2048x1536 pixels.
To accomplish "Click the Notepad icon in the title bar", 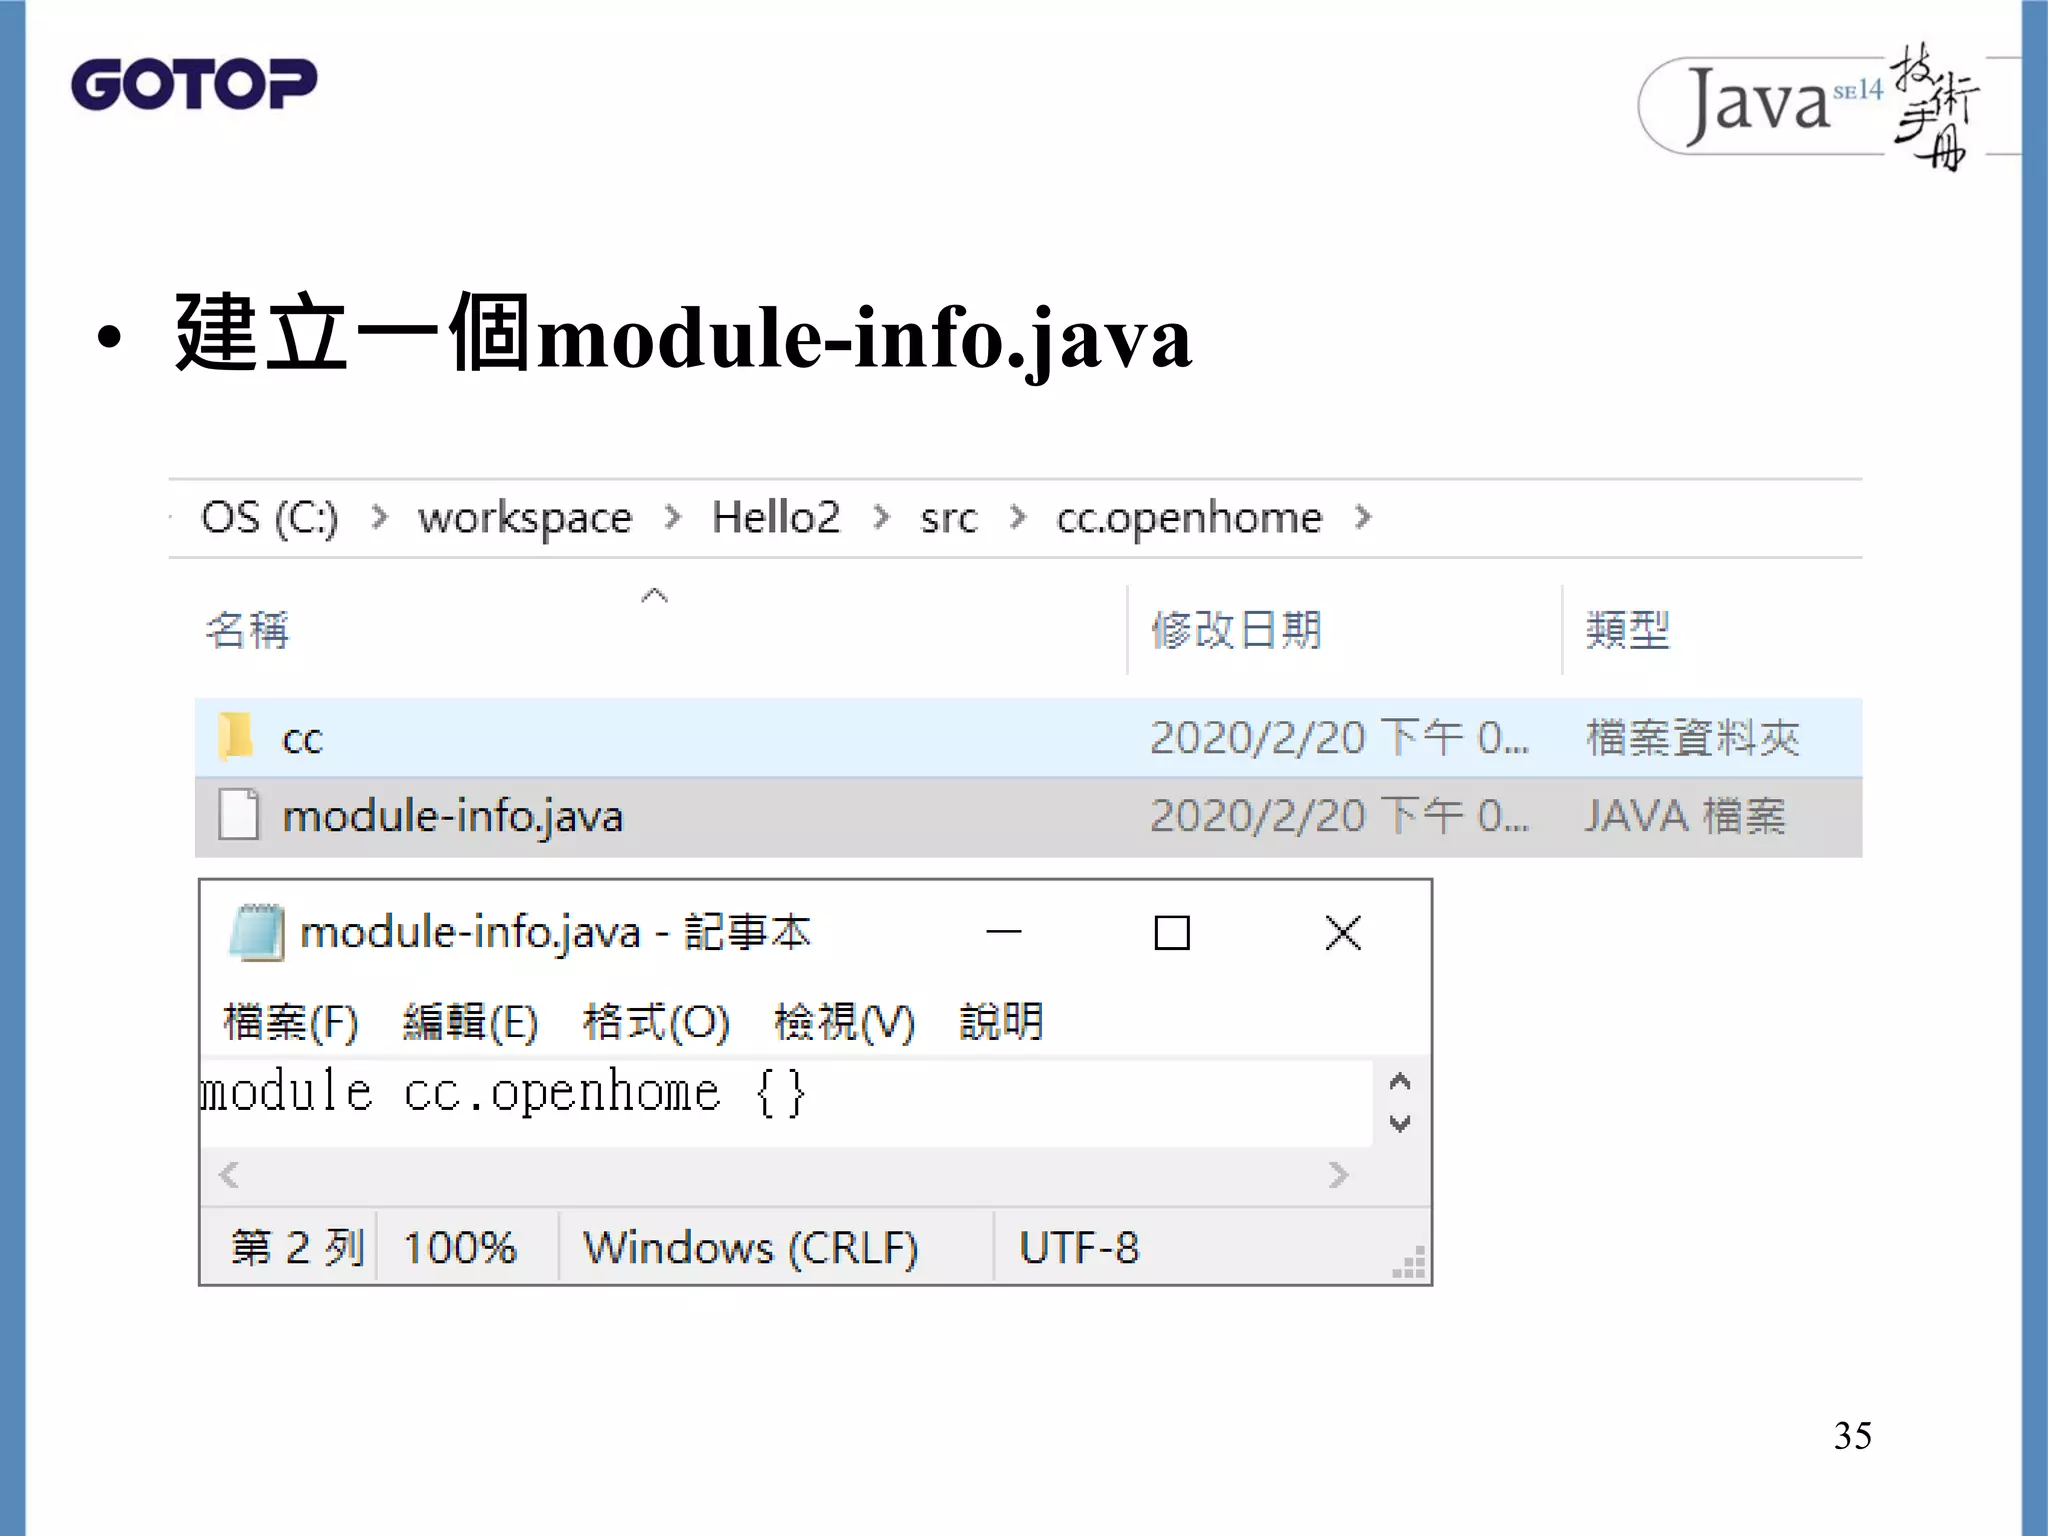I will coord(257,932).
